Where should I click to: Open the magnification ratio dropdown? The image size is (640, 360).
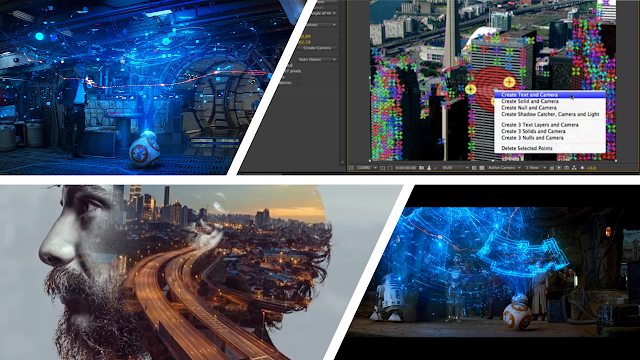[367, 168]
